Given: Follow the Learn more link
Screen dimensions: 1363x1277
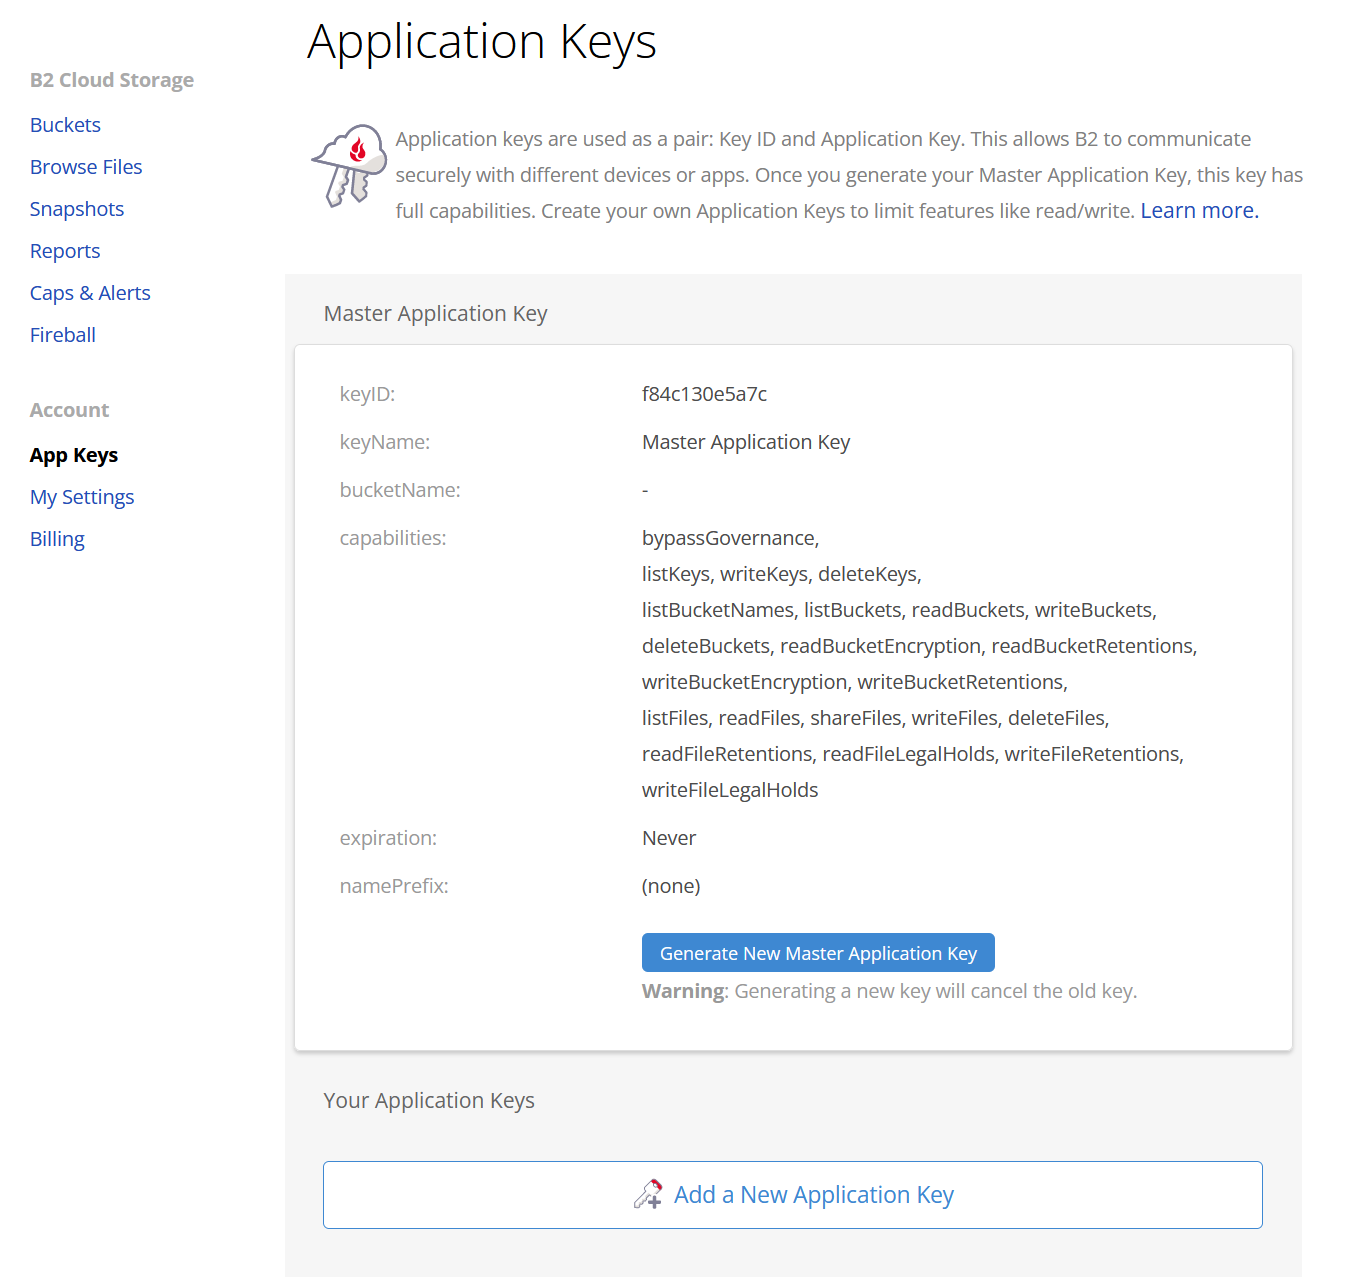Looking at the screenshot, I should click(x=1199, y=211).
